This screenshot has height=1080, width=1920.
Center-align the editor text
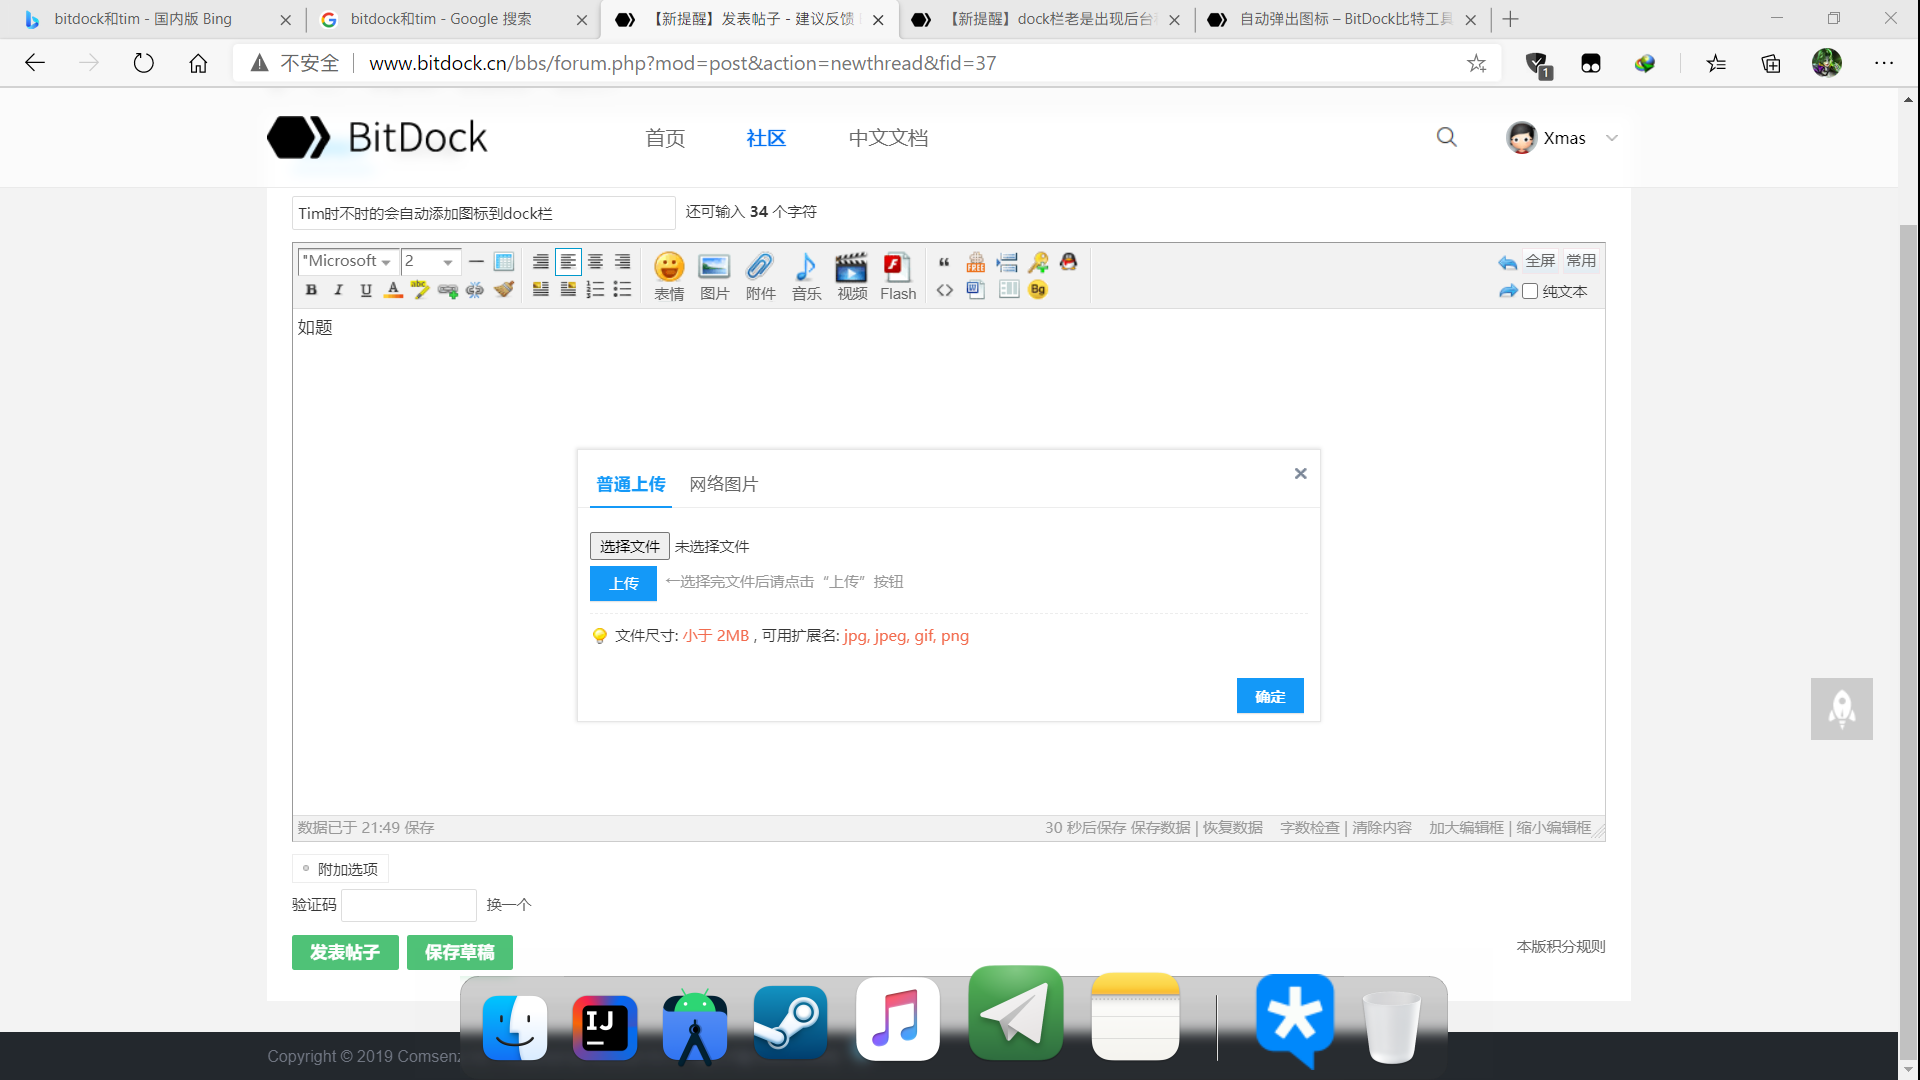595,262
